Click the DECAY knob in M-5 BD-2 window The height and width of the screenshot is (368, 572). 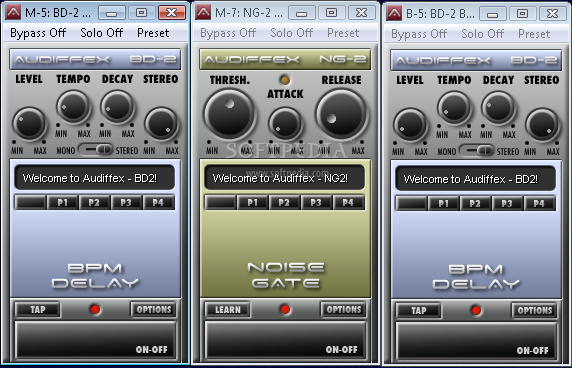[x=117, y=107]
